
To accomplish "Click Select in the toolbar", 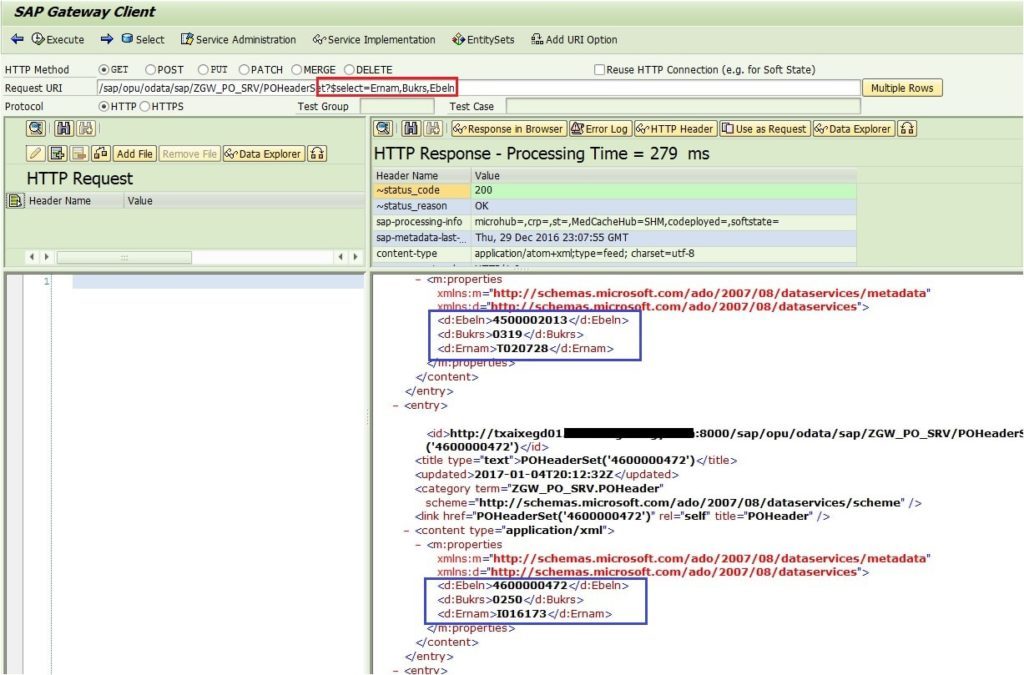I will tap(143, 39).
